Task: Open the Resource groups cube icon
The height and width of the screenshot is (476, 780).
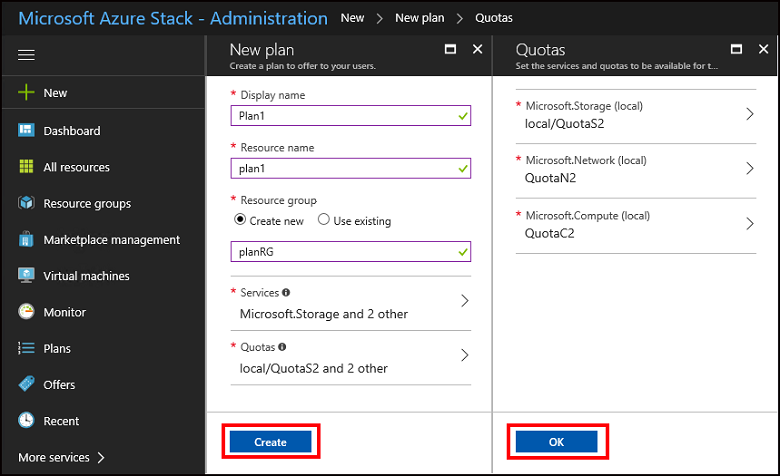Action: pos(26,203)
